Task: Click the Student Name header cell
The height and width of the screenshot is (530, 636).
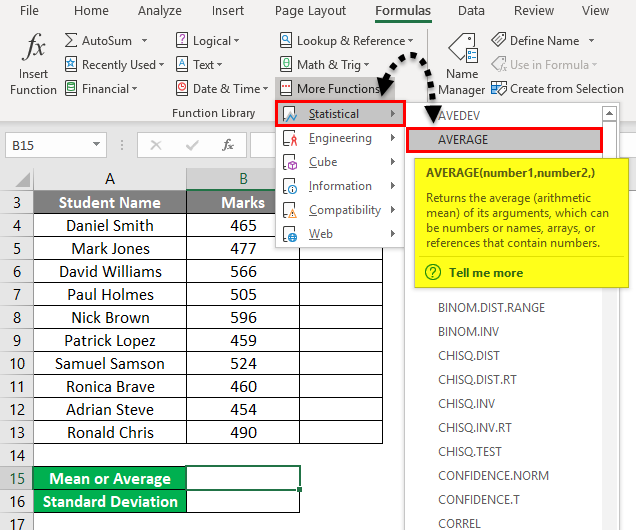Action: (110, 202)
